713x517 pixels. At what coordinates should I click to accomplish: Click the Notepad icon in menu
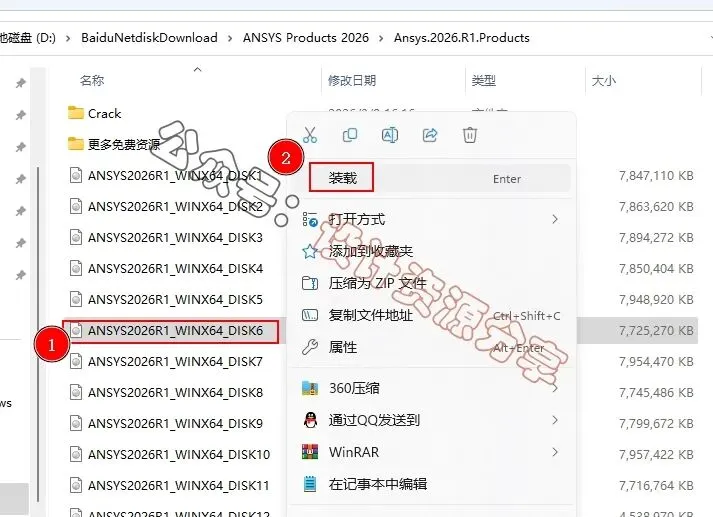[x=310, y=484]
